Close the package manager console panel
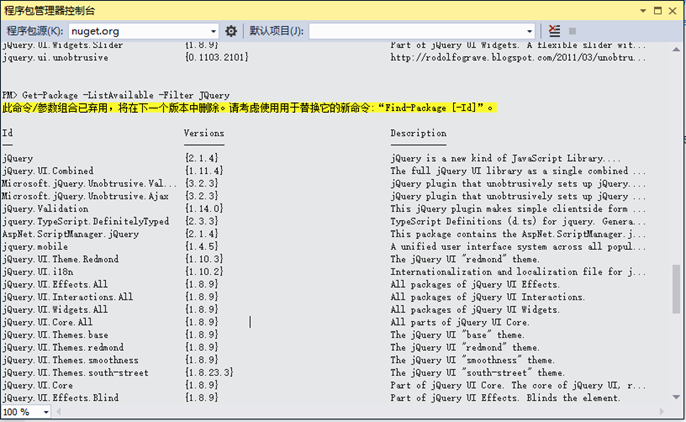Screen dimensions: 686x422 pos(672,10)
